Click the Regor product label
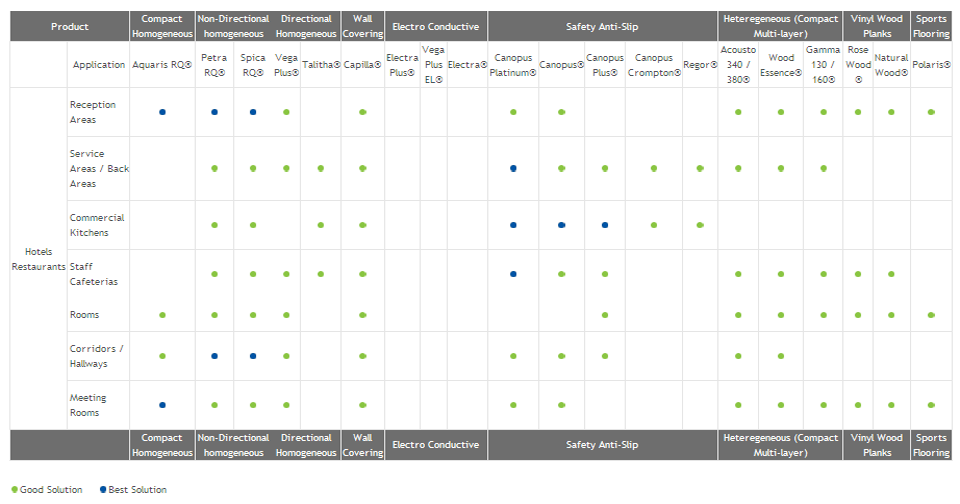The image size is (960, 504). [x=700, y=65]
